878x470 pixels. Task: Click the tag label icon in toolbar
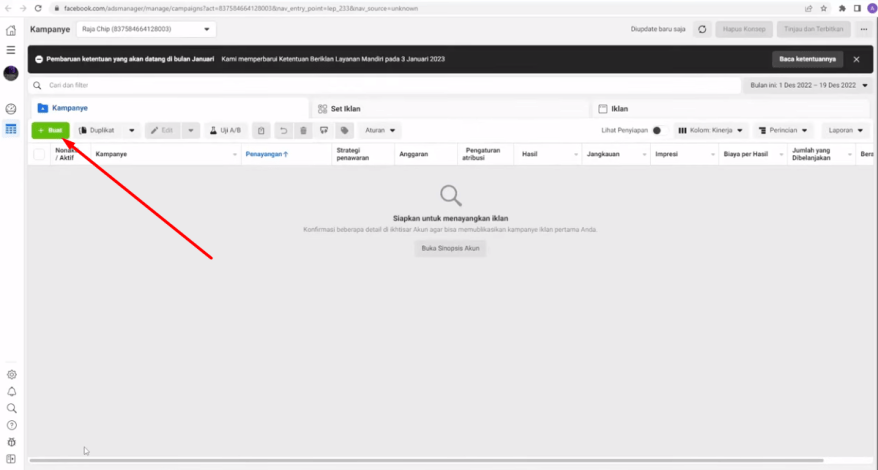(344, 131)
